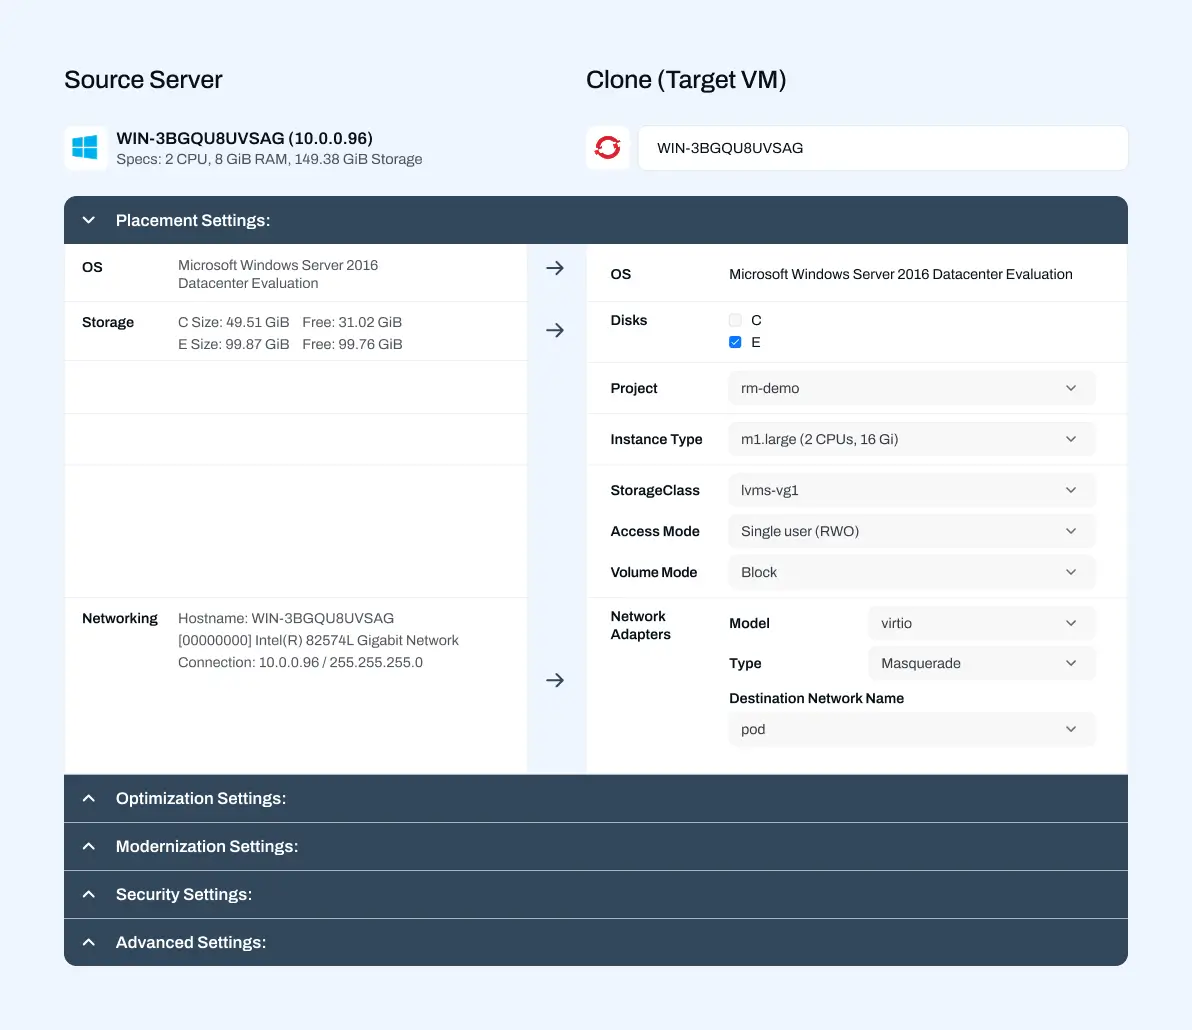
Task: Check the C disk checkbox
Action: (735, 320)
